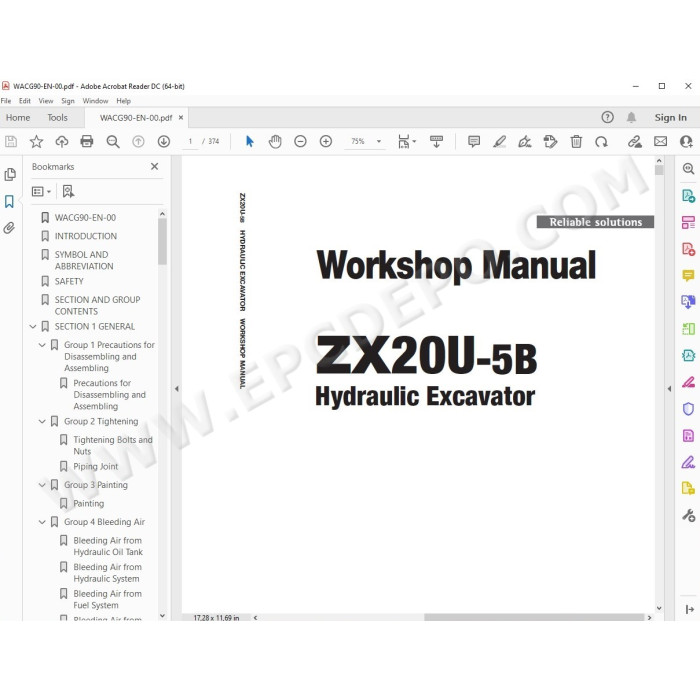
Task: Switch to the Home tab
Action: pos(18,117)
